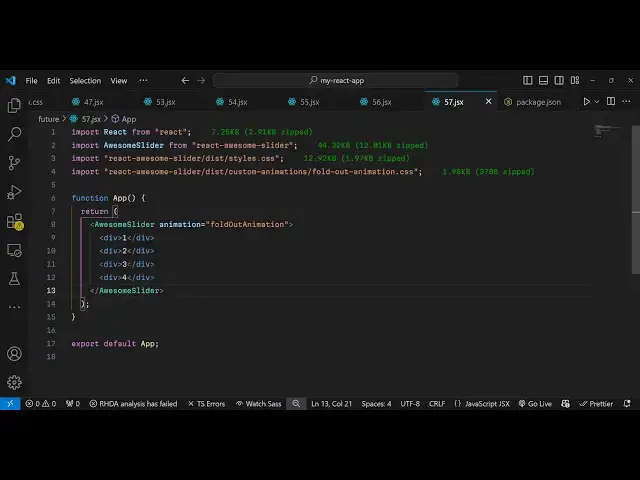Click the export default App line
640x480 pixels.
tap(115, 344)
